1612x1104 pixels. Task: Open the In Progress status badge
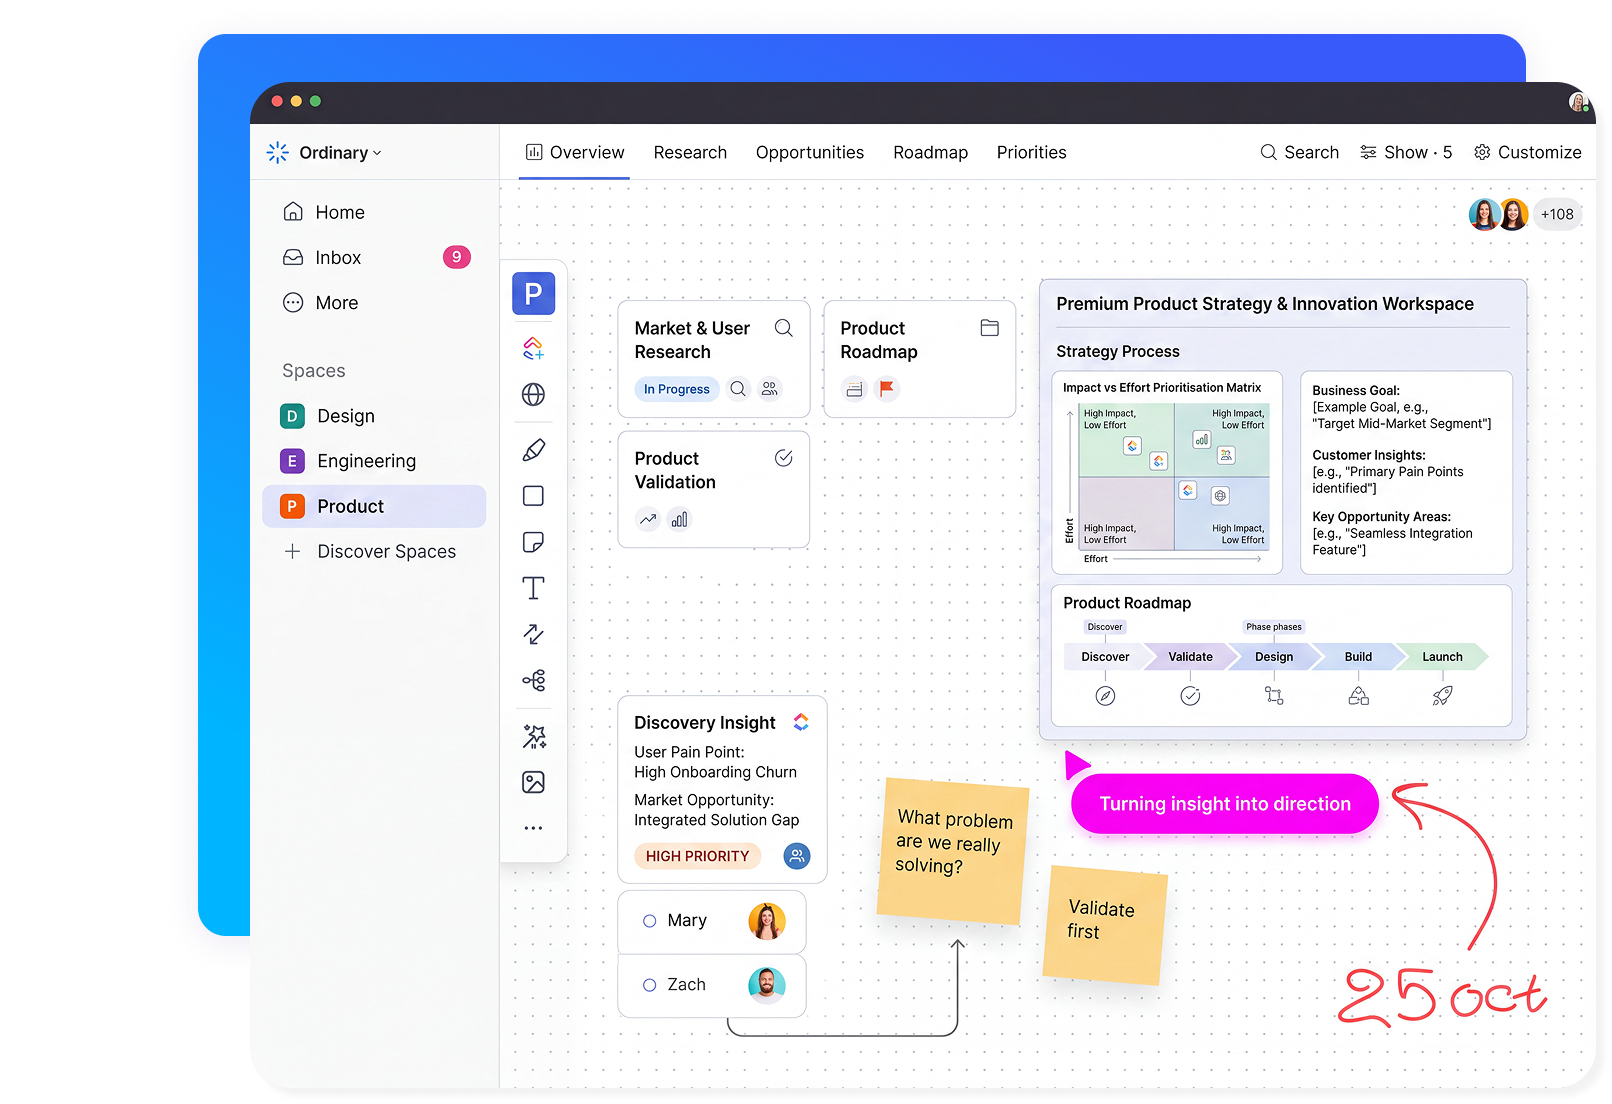pyautogui.click(x=677, y=389)
